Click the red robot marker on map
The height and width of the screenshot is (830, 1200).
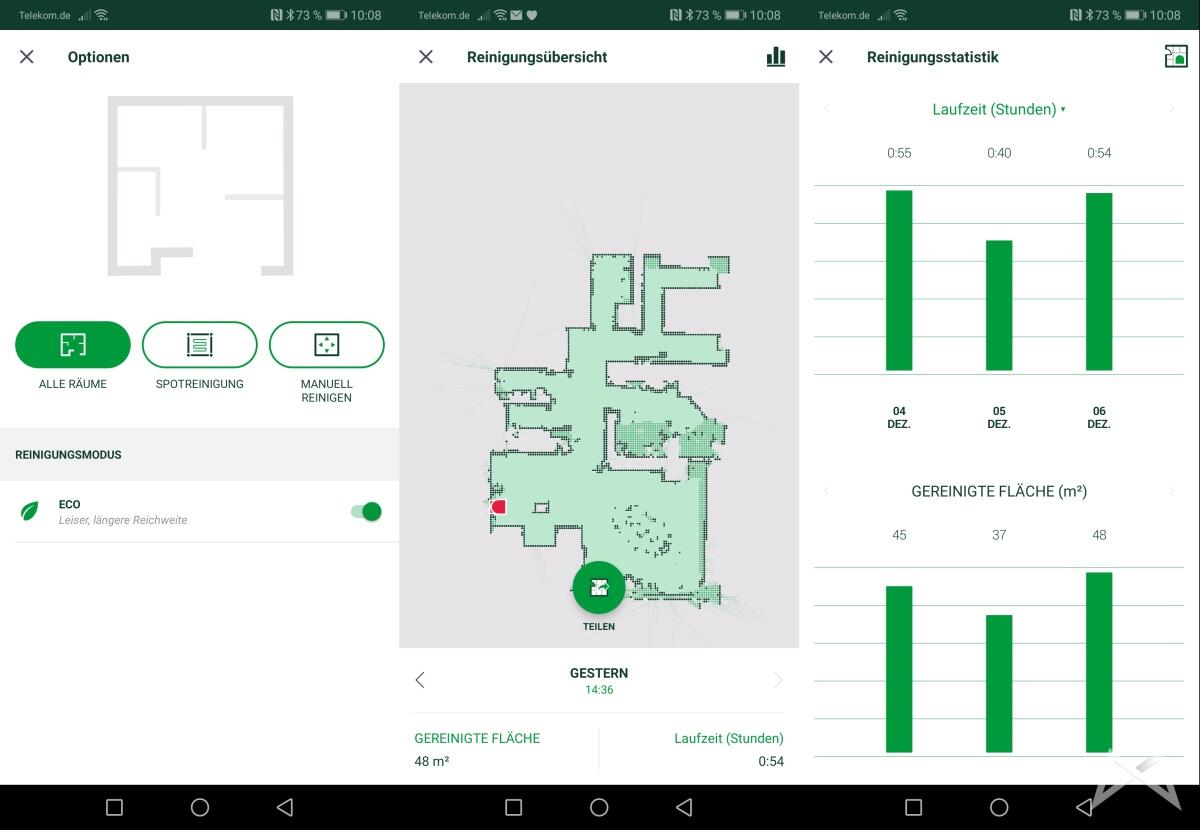pos(498,507)
